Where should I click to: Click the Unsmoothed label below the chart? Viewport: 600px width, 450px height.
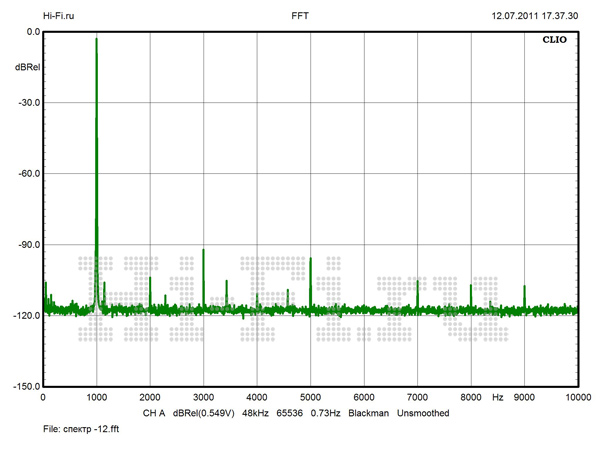(x=423, y=413)
